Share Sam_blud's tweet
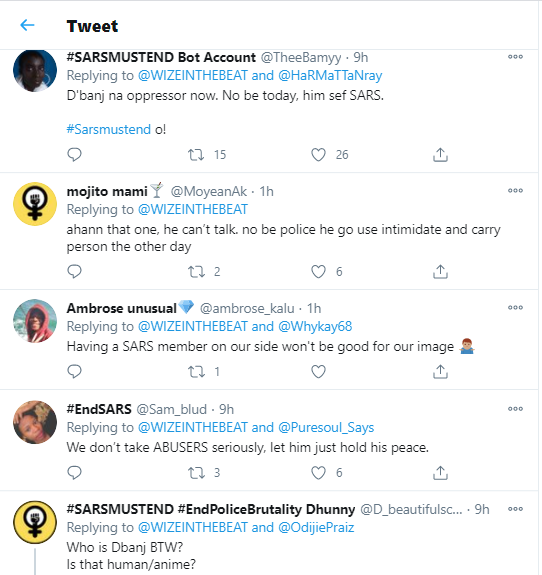This screenshot has height=575, width=542. coord(440,473)
